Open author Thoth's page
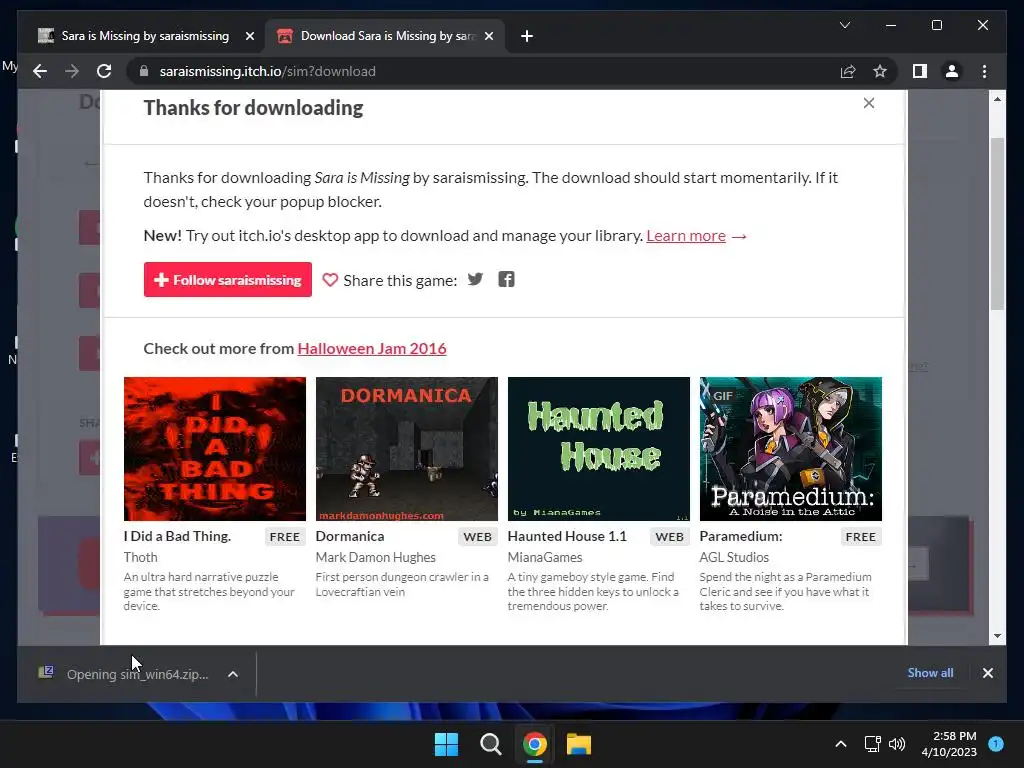 click(140, 557)
